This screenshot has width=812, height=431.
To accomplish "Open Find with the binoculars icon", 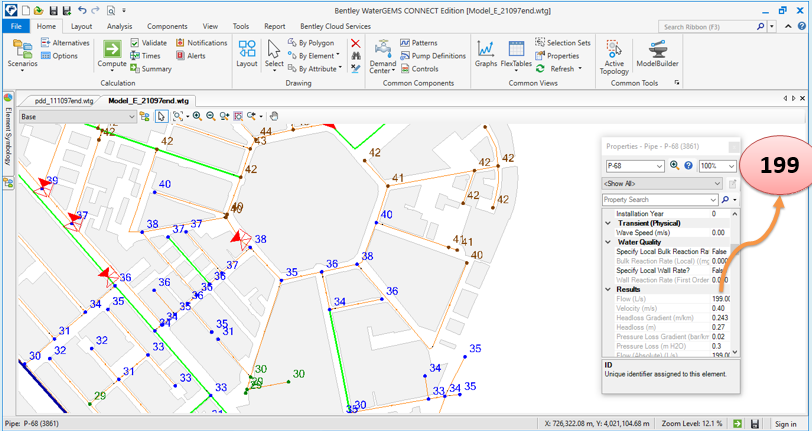I will click(x=355, y=56).
